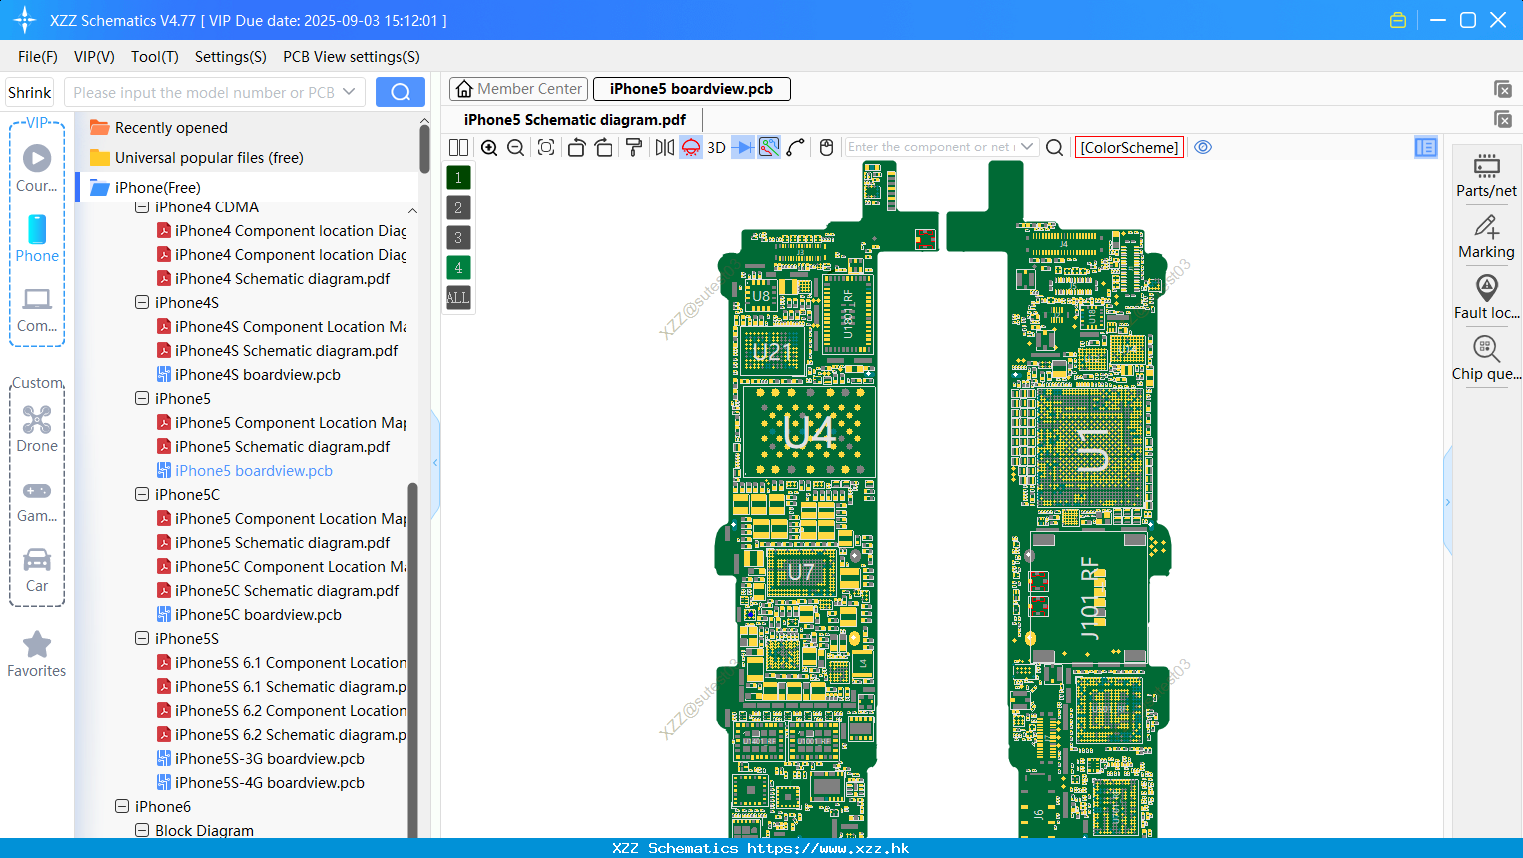The height and width of the screenshot is (858, 1523).
Task: Show board layer 4
Action: click(458, 268)
